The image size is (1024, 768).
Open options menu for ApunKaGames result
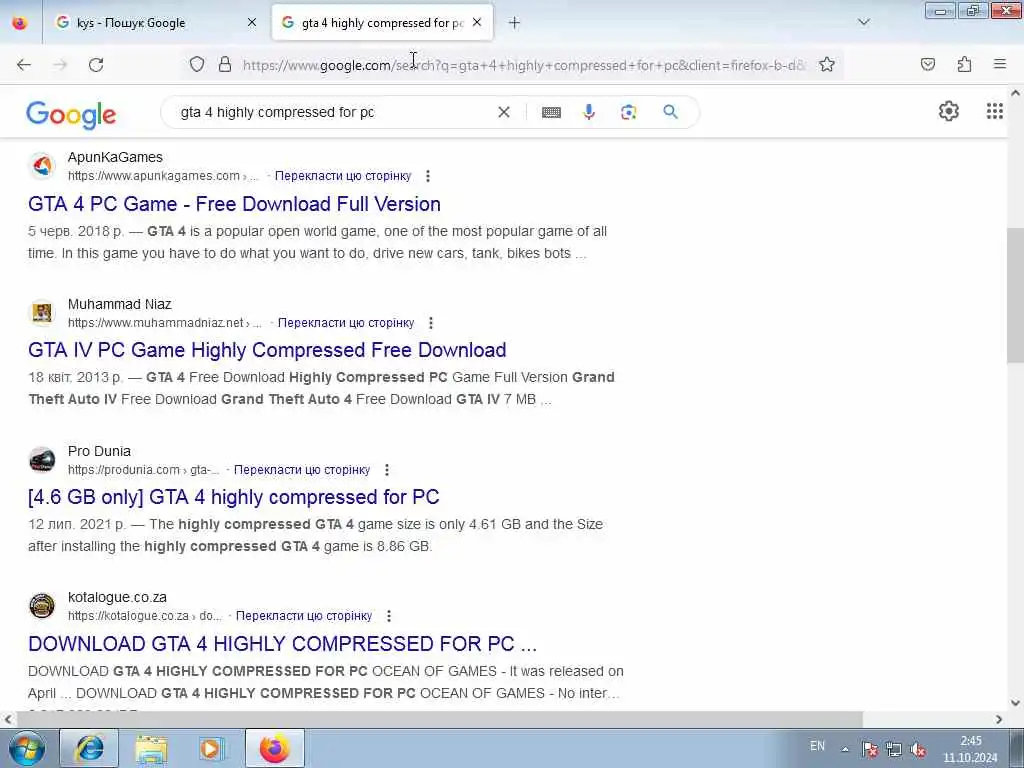428,176
